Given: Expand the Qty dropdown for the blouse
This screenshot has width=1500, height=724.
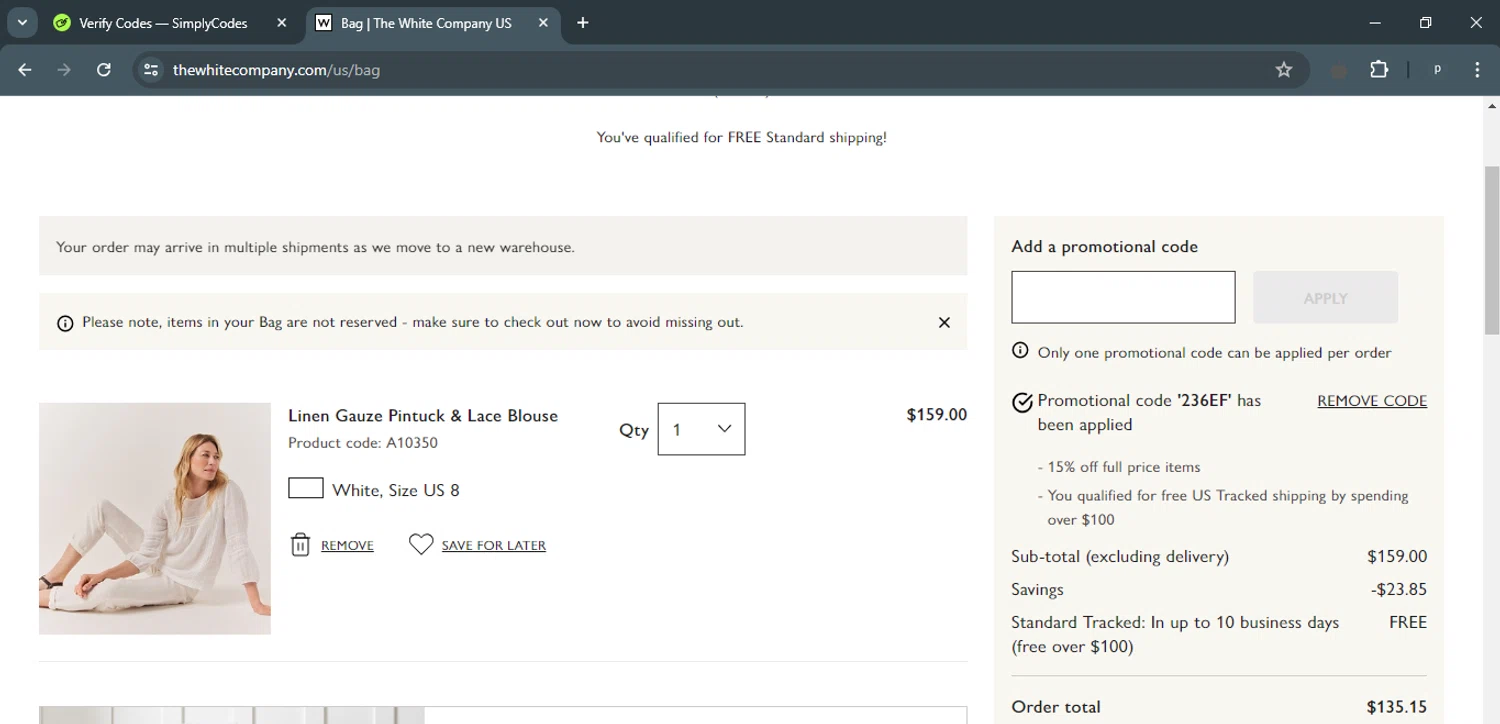Looking at the screenshot, I should click(701, 429).
